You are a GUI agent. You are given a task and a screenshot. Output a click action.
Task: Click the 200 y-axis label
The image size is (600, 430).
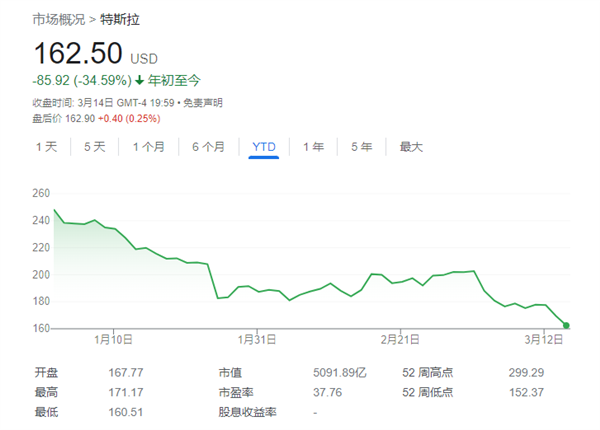coord(41,275)
